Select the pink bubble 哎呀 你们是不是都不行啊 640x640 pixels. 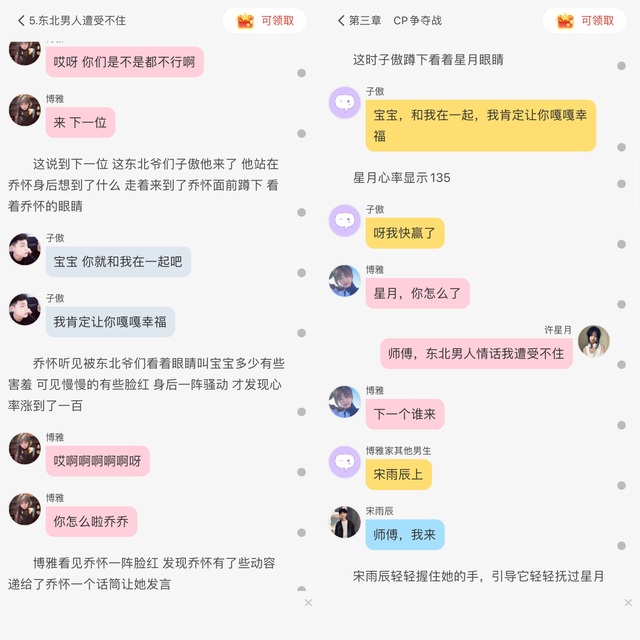[x=124, y=62]
